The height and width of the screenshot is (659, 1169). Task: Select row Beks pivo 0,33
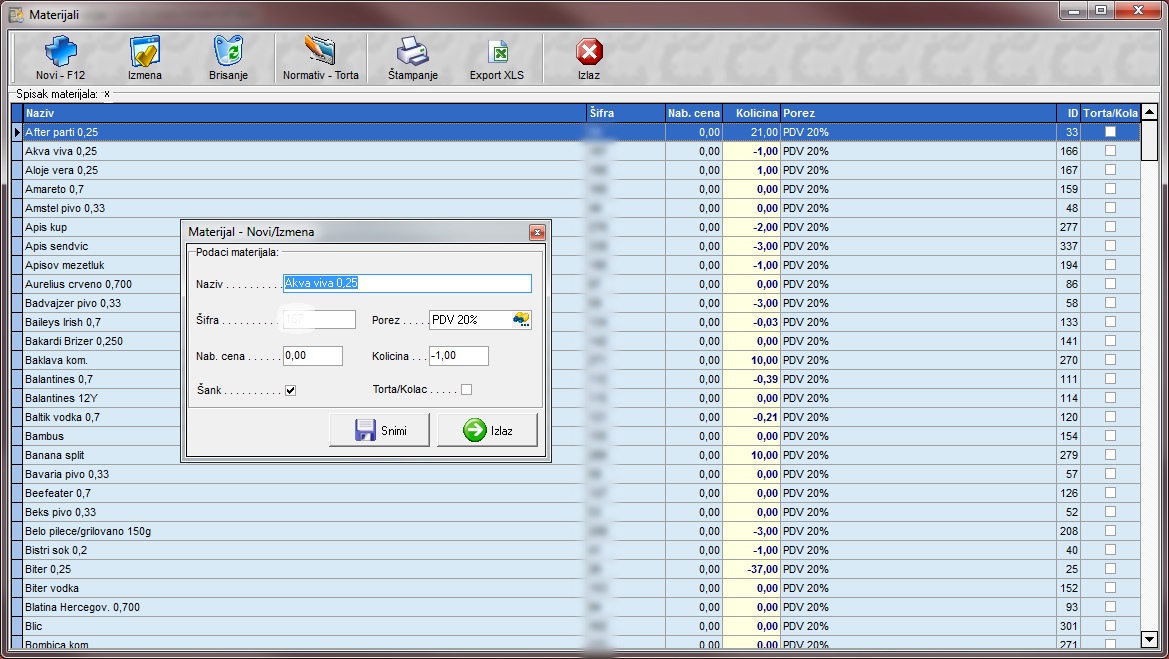pyautogui.click(x=576, y=512)
